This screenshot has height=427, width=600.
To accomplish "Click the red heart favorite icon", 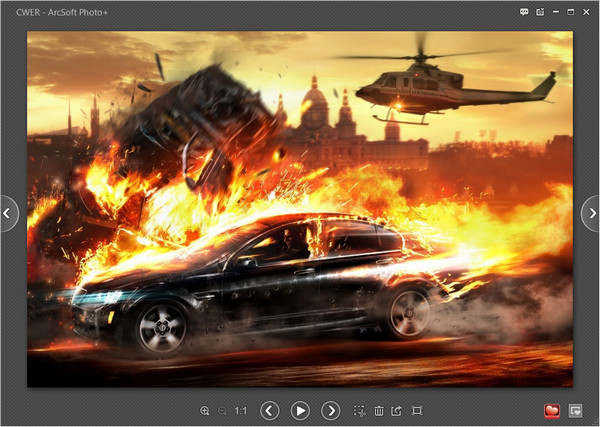I will [551, 410].
